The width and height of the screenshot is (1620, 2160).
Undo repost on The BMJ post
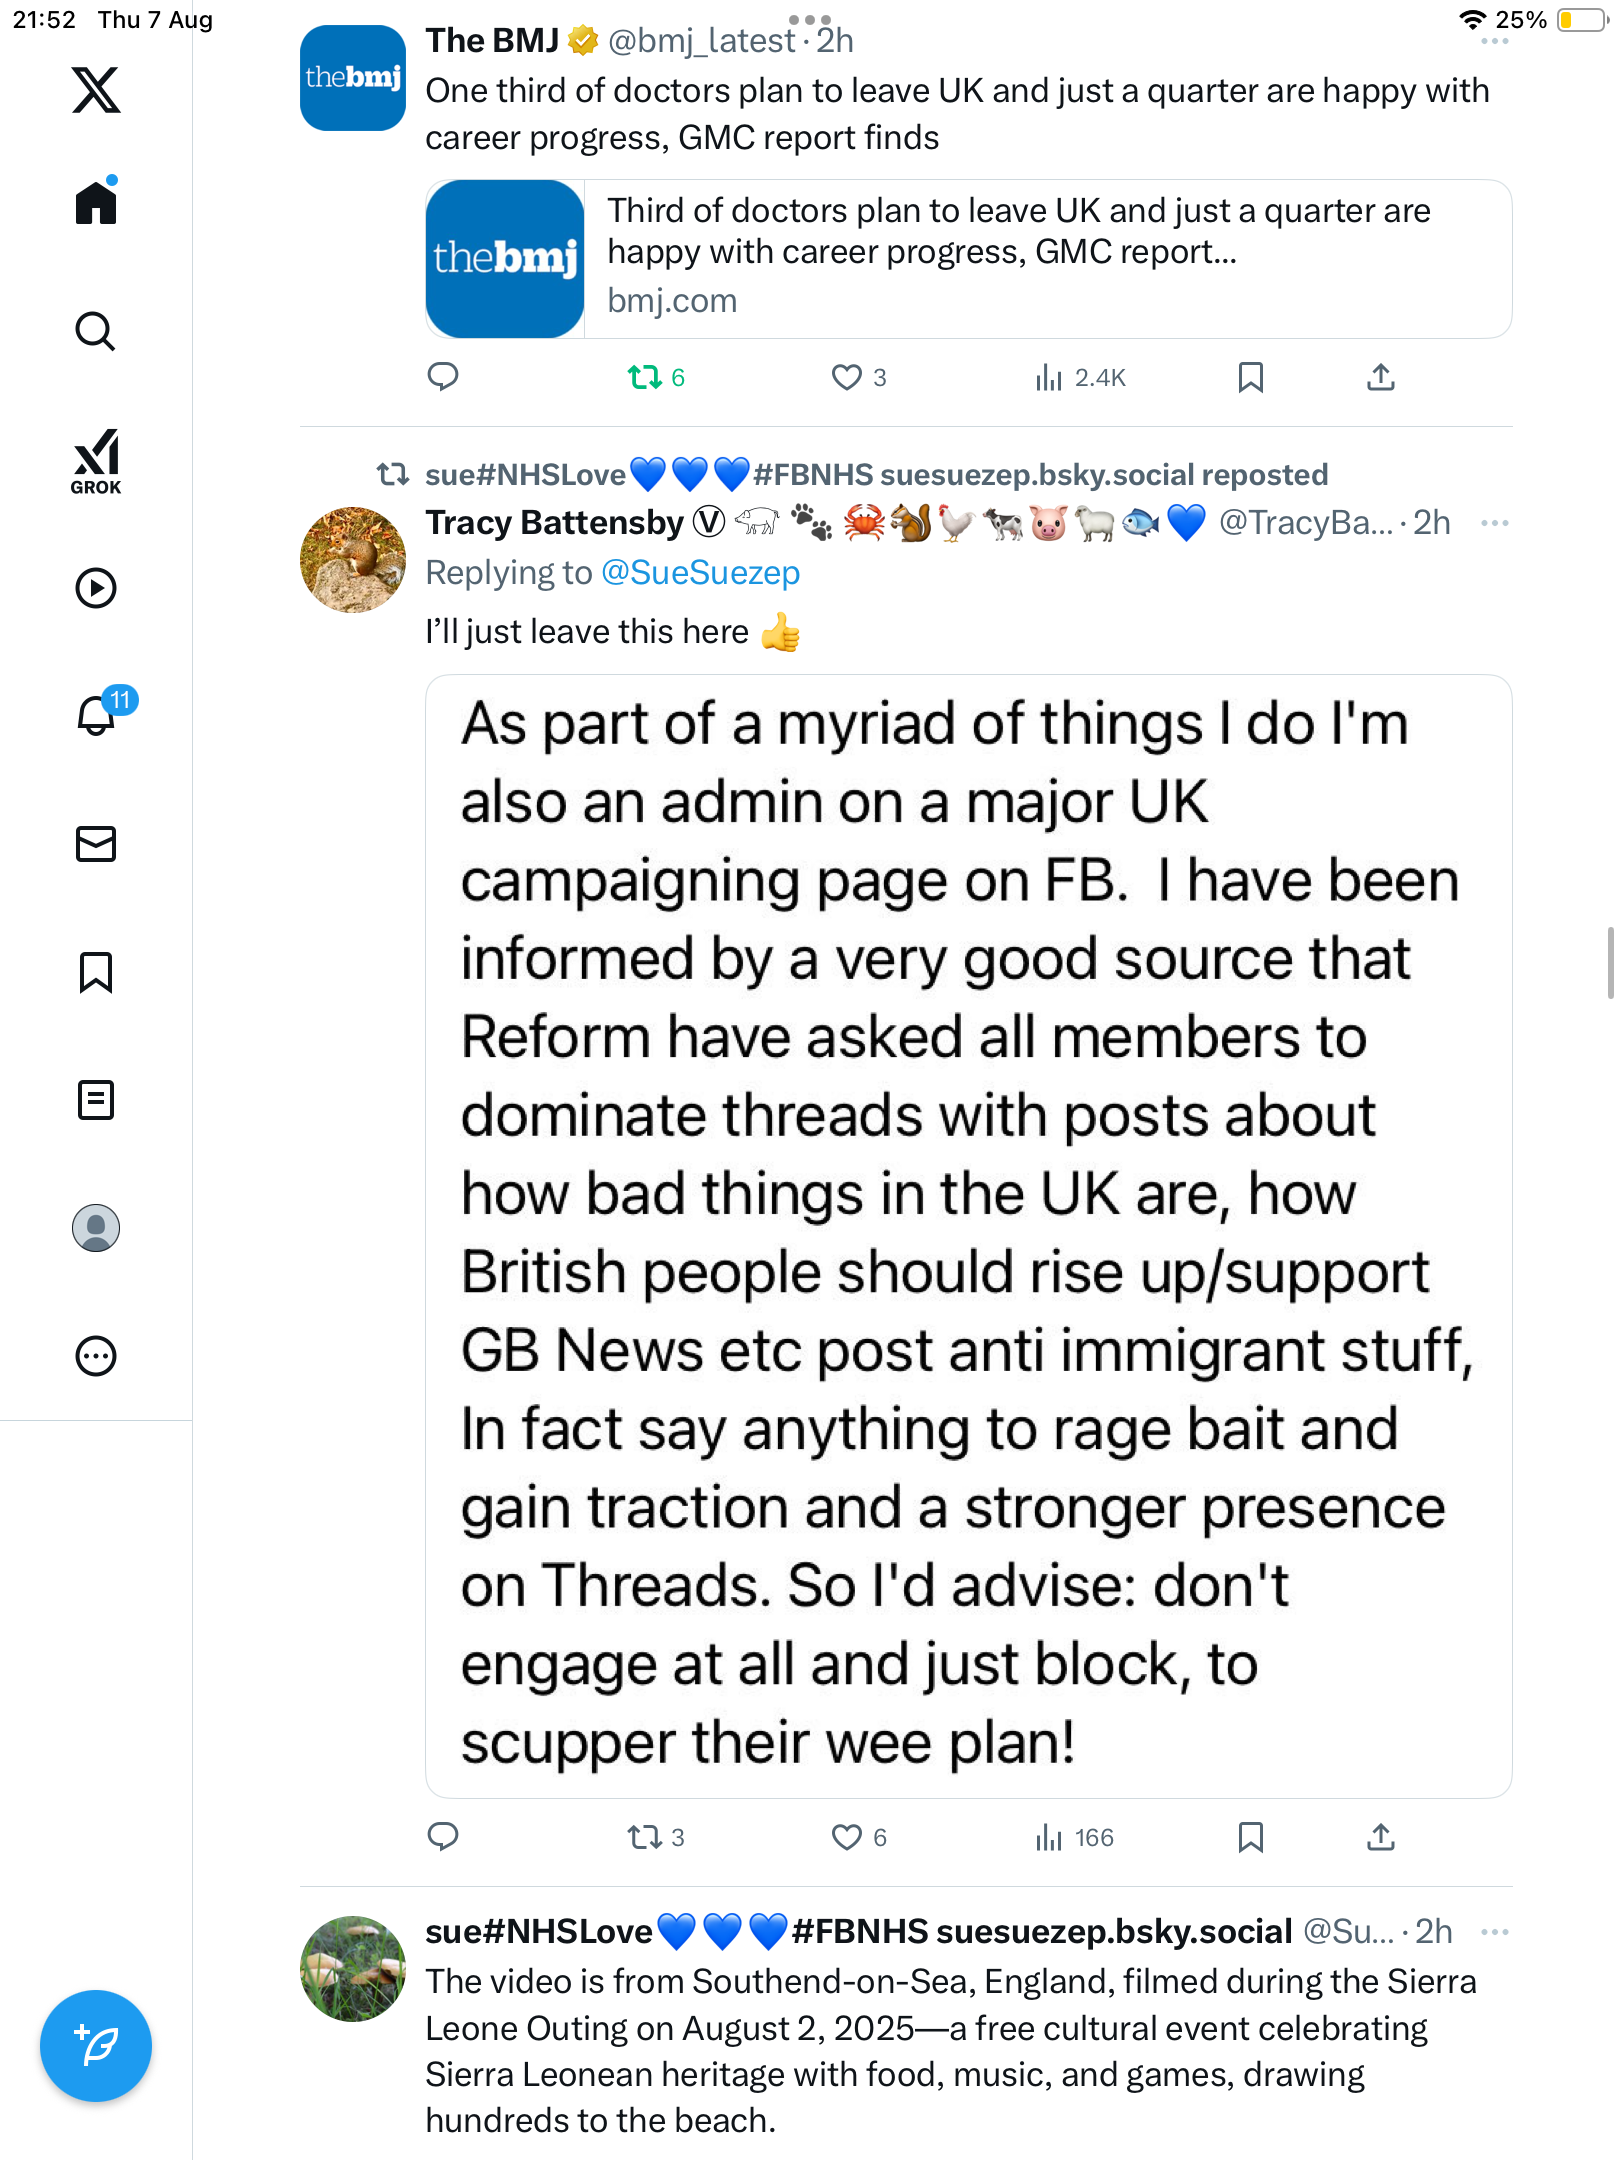pos(645,377)
